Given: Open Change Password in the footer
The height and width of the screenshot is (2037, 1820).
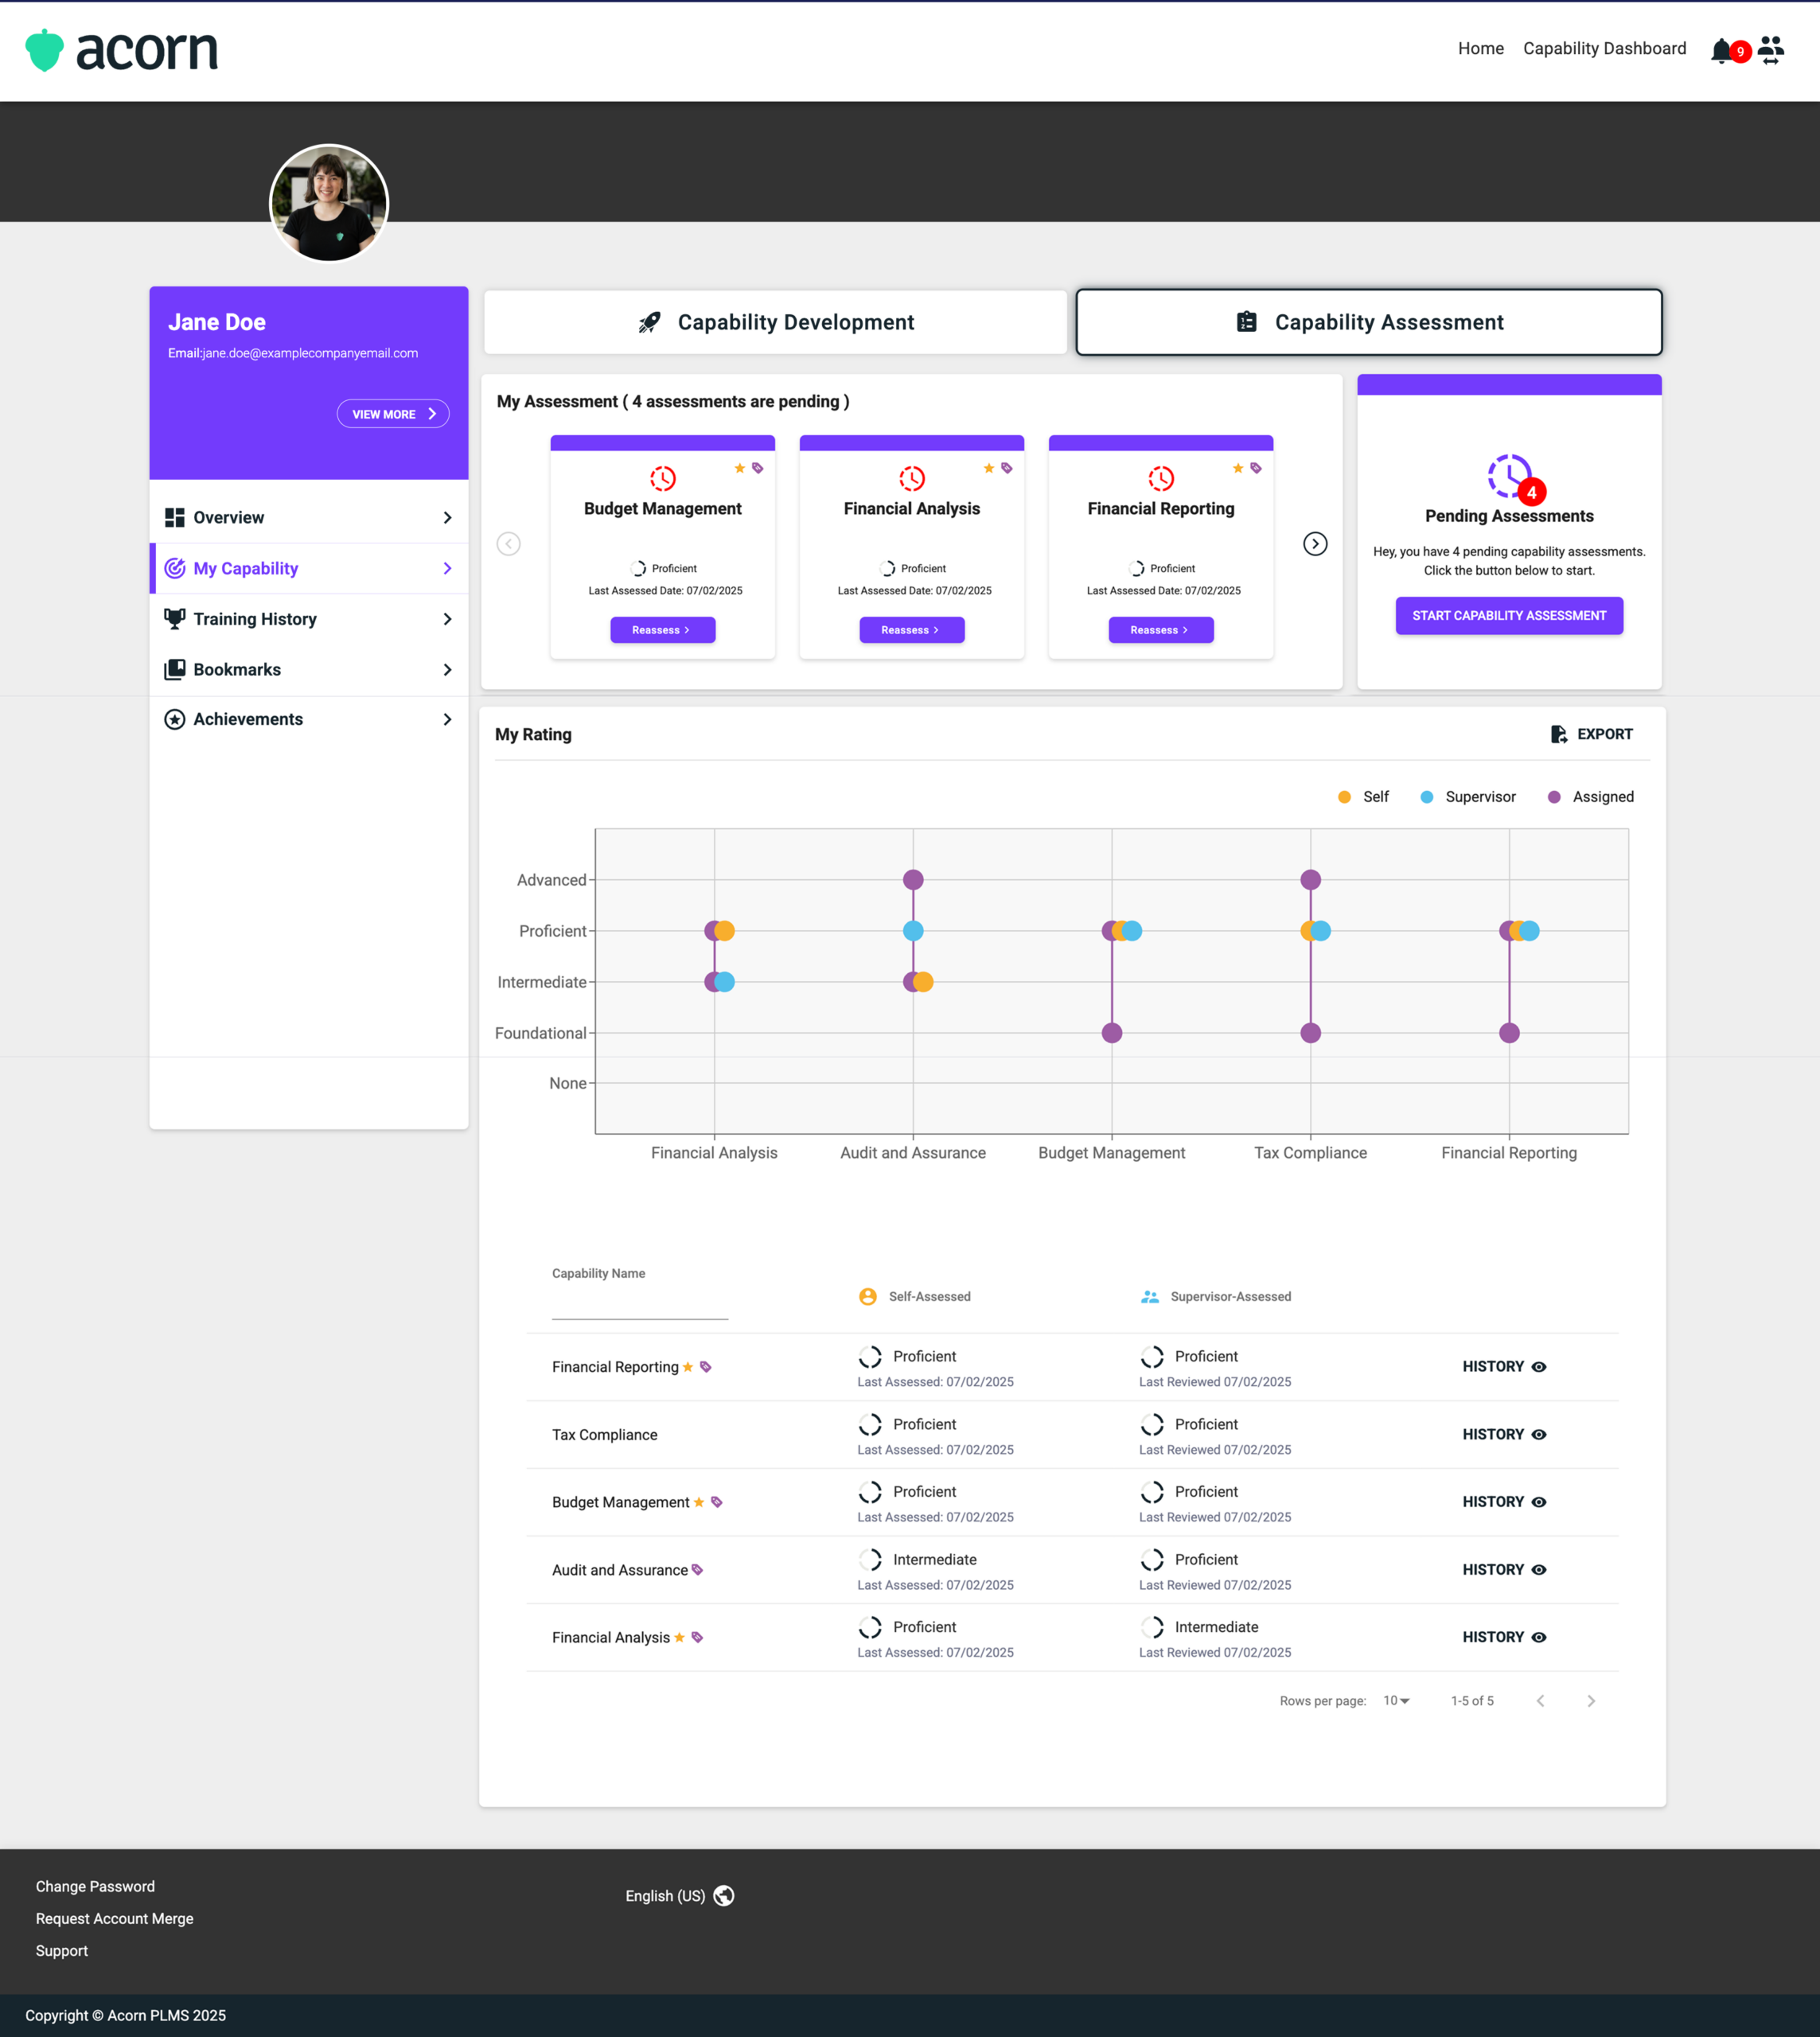Looking at the screenshot, I should (94, 1886).
